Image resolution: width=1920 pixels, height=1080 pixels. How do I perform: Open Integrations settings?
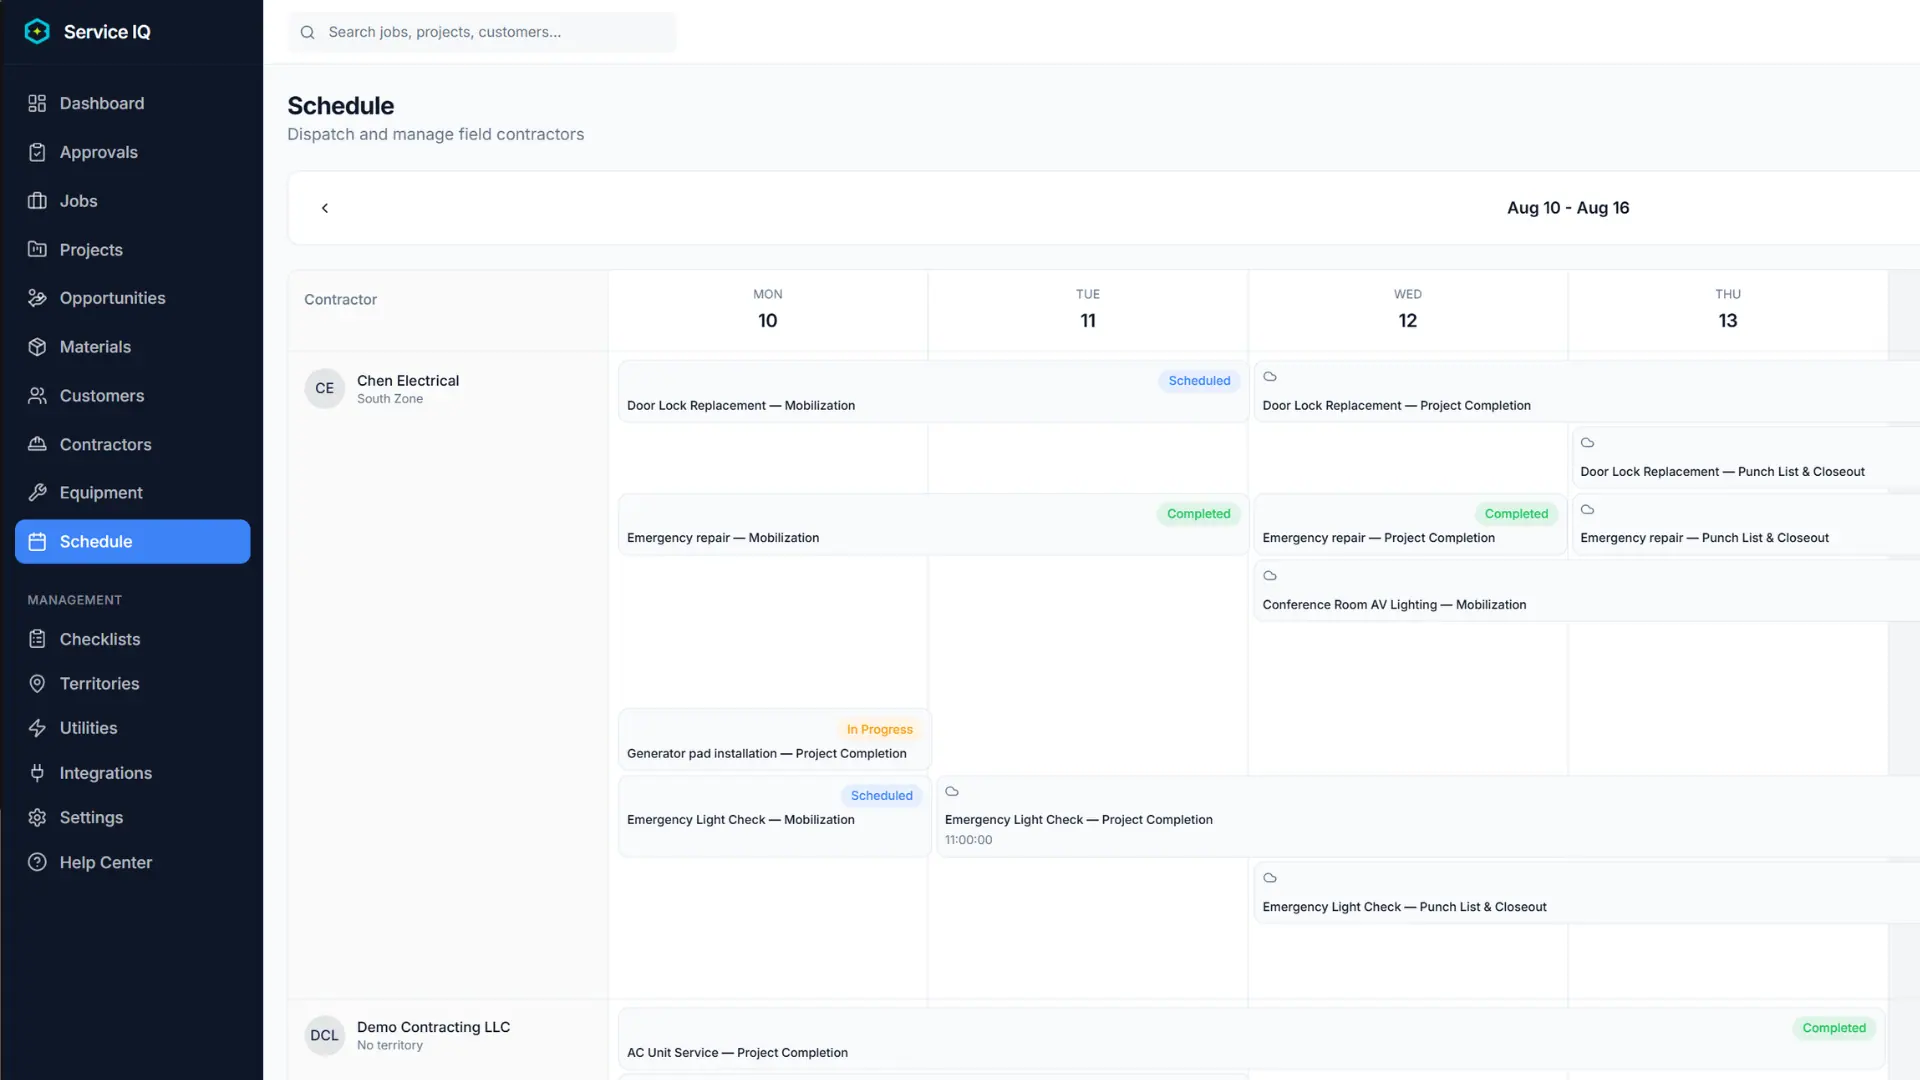point(132,773)
